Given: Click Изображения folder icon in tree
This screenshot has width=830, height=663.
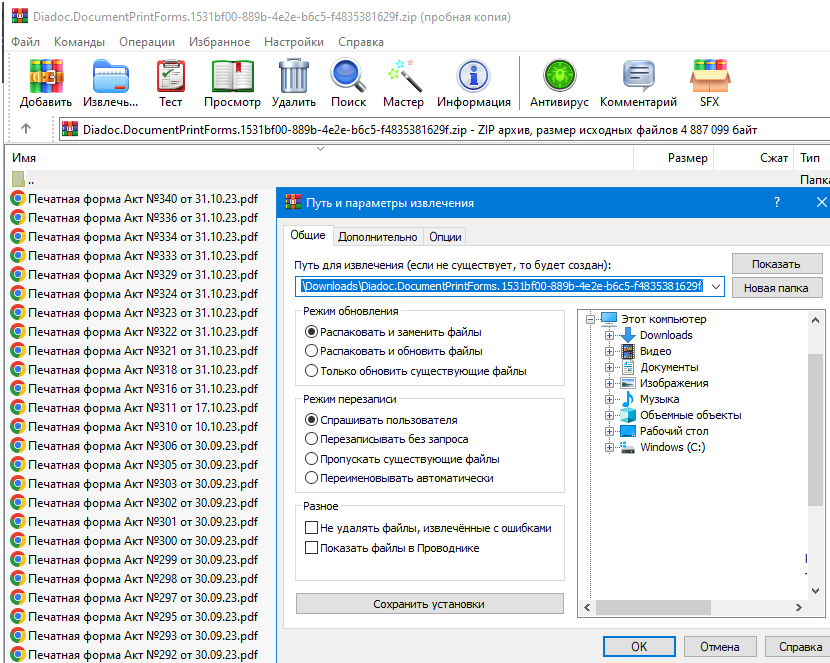Looking at the screenshot, I should pyautogui.click(x=628, y=383).
